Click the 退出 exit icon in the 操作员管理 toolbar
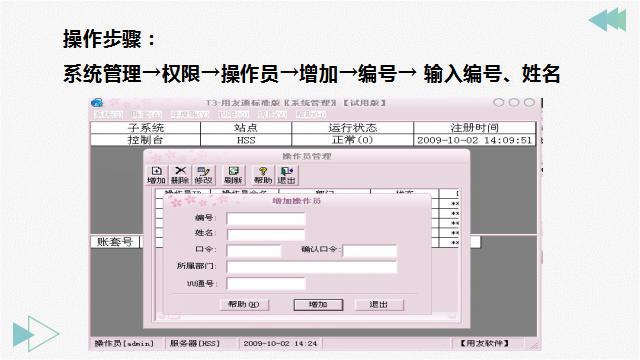The width and height of the screenshot is (640, 360). [x=287, y=175]
